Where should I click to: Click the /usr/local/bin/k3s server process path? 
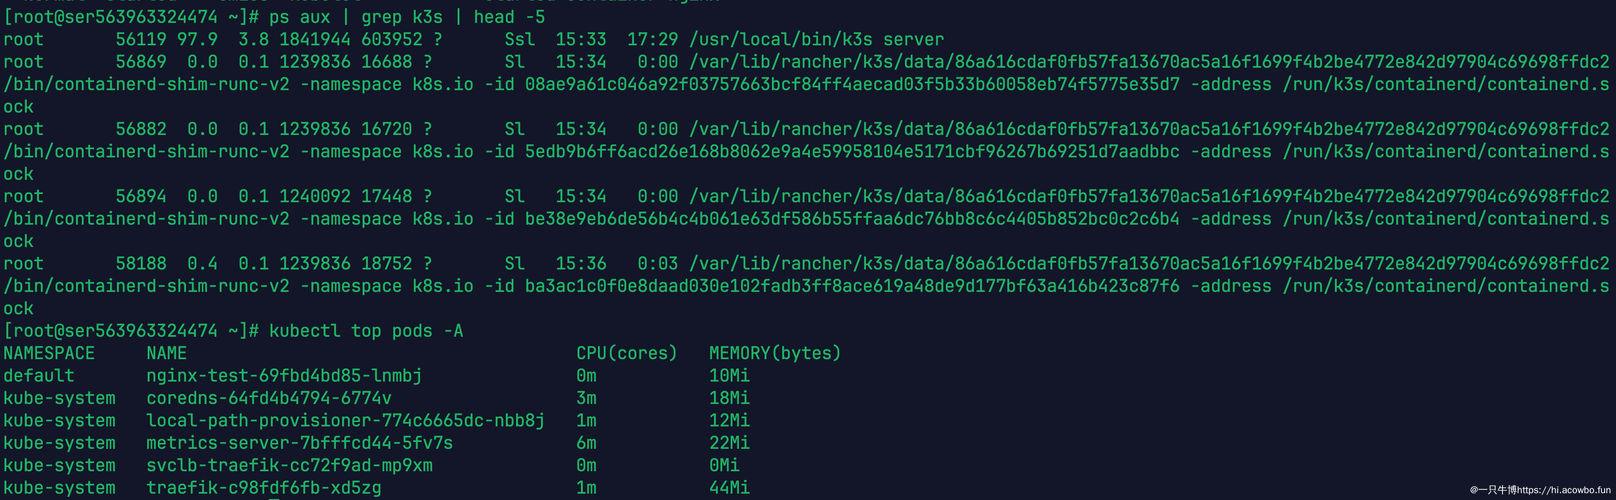coord(816,40)
